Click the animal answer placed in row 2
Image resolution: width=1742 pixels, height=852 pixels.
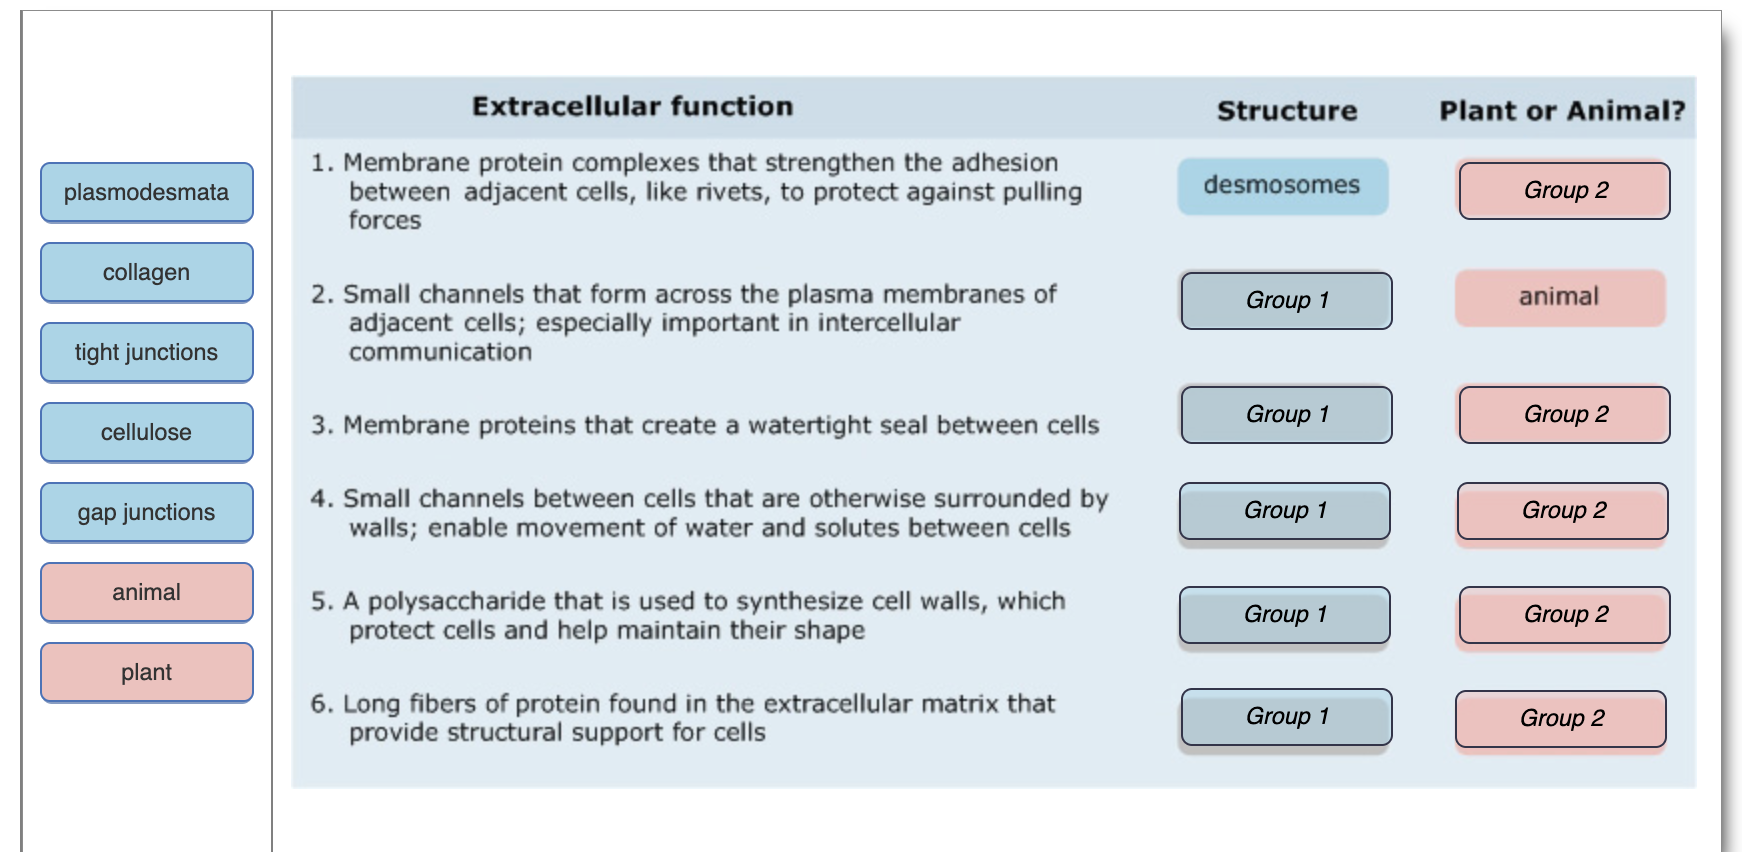click(1560, 296)
